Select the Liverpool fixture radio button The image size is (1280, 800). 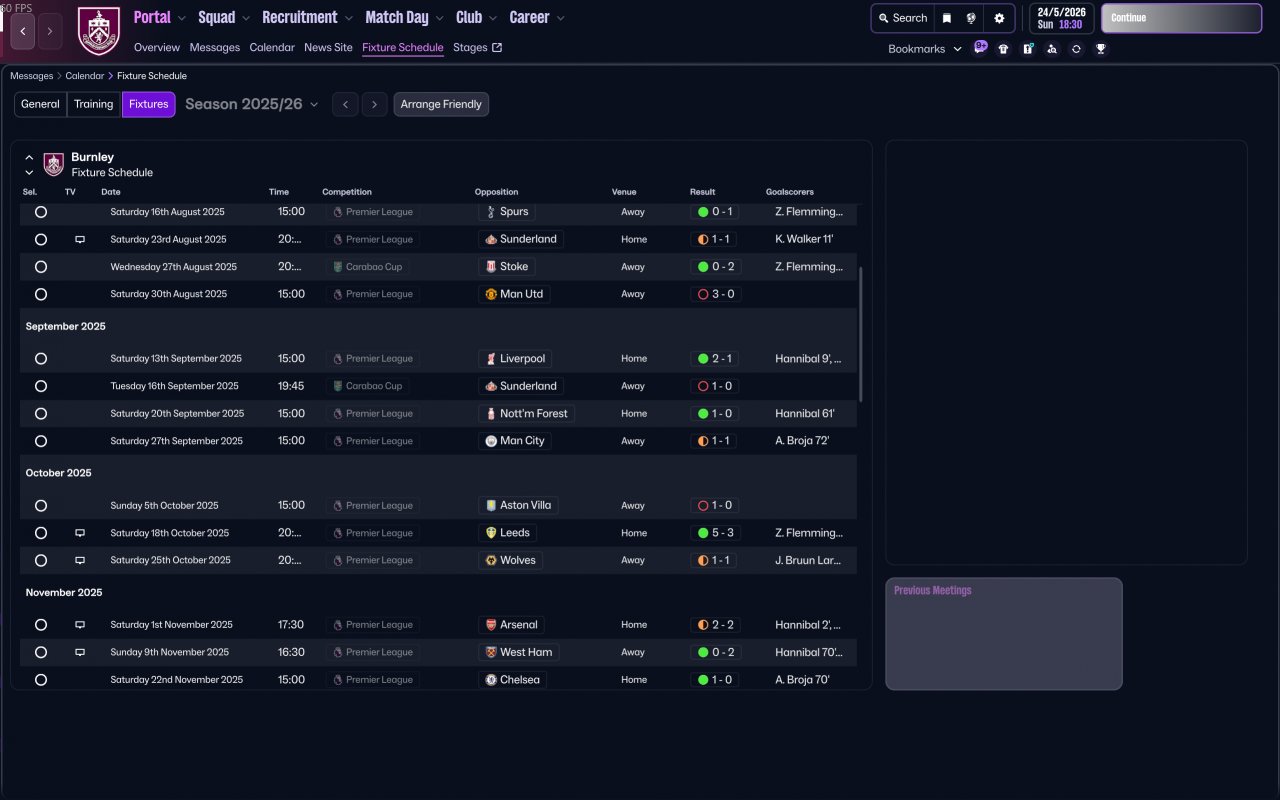point(41,359)
